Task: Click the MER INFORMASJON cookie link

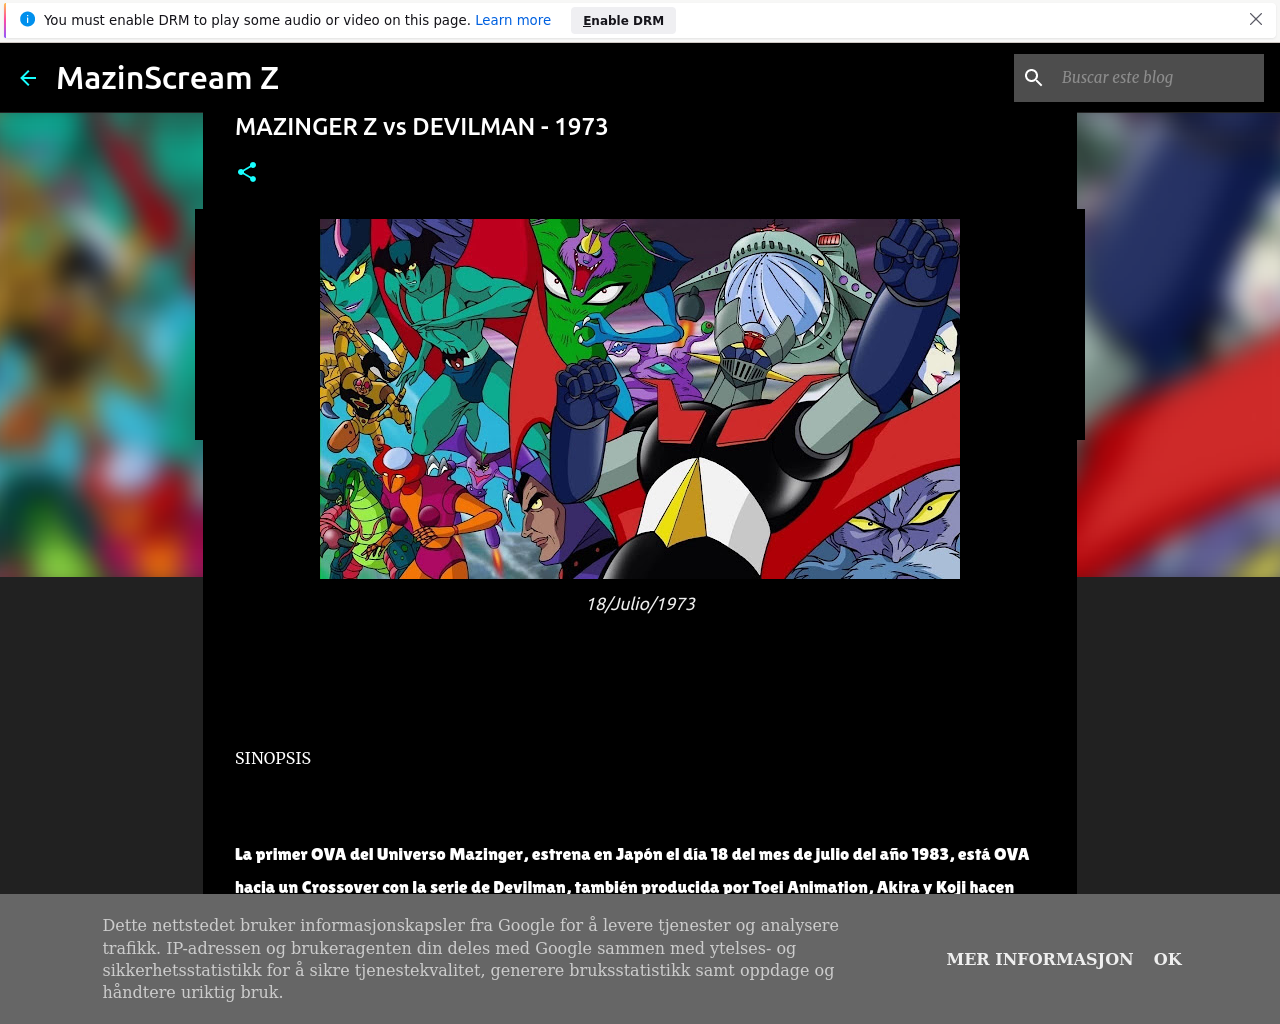Action: click(x=1040, y=959)
